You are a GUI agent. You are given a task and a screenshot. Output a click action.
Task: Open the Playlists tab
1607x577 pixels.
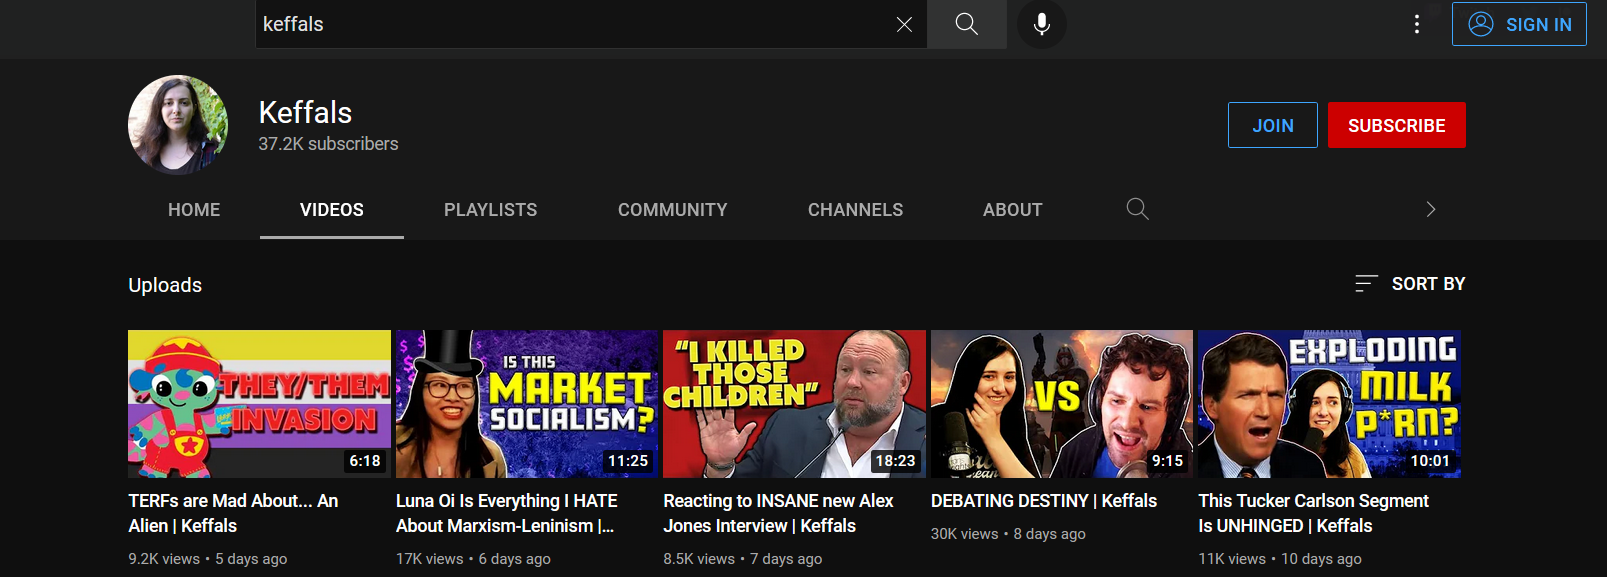pos(490,210)
